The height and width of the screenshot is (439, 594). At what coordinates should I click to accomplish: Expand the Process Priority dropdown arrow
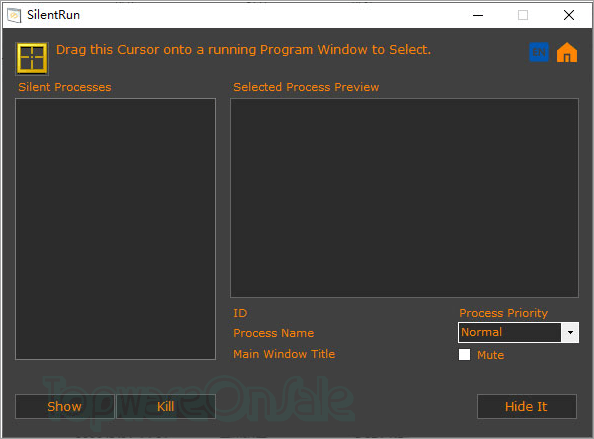point(570,332)
